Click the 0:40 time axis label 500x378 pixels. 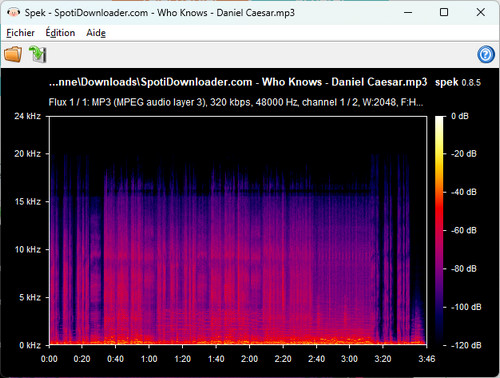115,359
